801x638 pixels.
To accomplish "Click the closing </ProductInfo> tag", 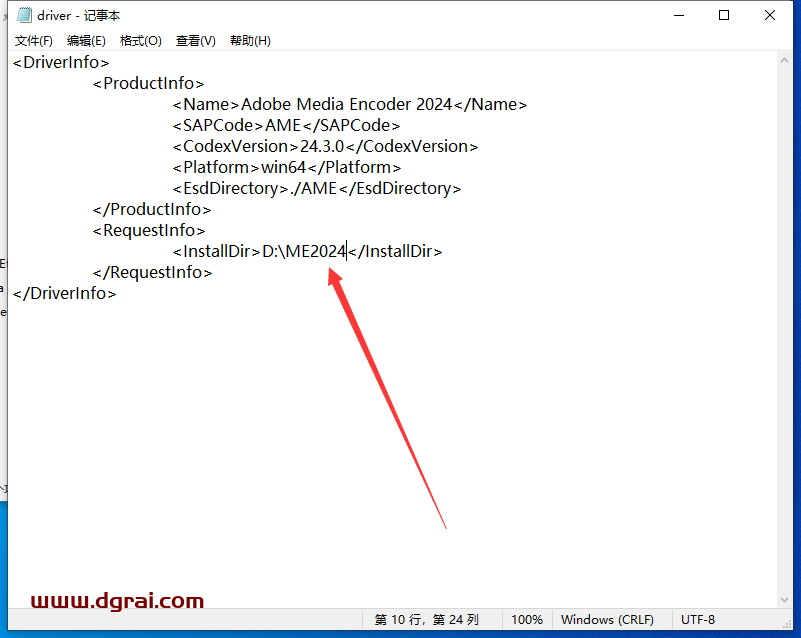I will (152, 209).
